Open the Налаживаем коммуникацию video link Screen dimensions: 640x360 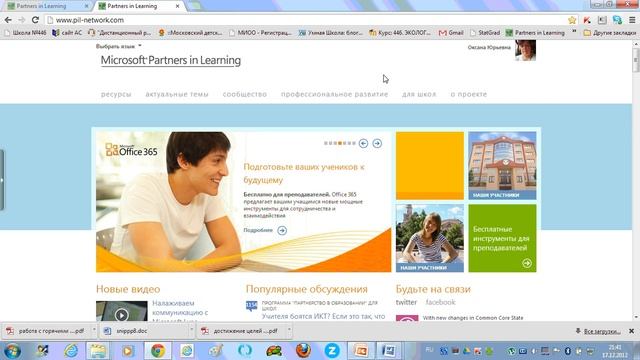pyautogui.click(x=180, y=312)
